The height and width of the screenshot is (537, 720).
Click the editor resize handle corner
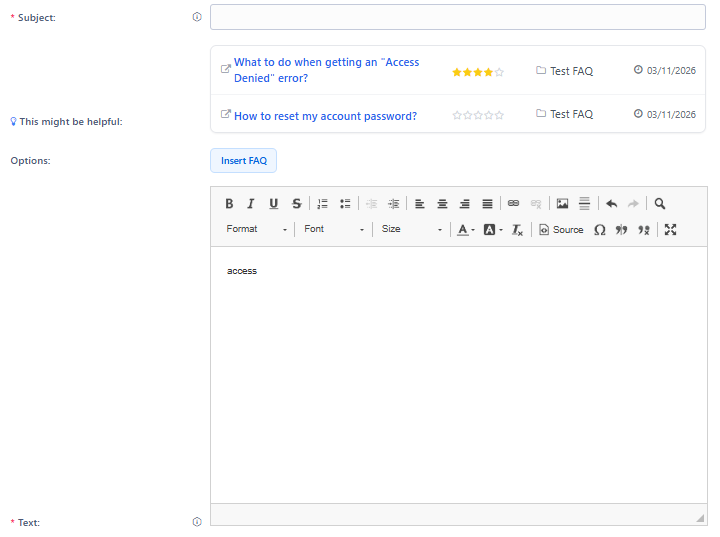(700, 518)
